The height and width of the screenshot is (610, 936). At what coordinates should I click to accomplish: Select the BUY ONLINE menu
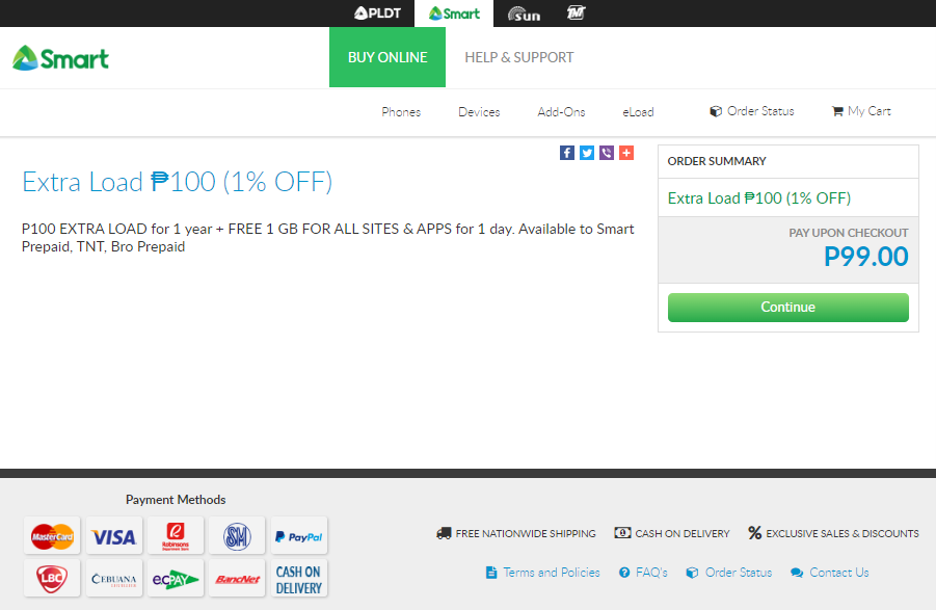pyautogui.click(x=387, y=57)
